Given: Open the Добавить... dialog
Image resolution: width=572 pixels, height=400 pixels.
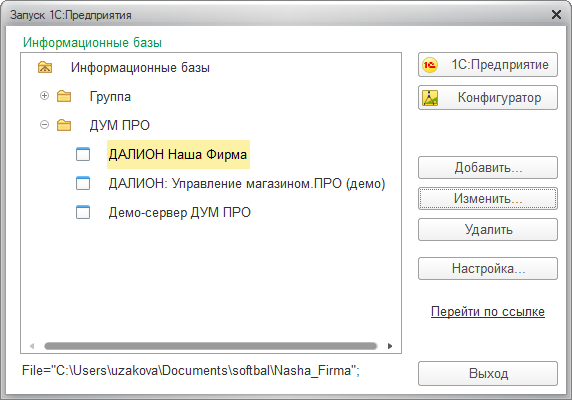Looking at the screenshot, I should 488,168.
